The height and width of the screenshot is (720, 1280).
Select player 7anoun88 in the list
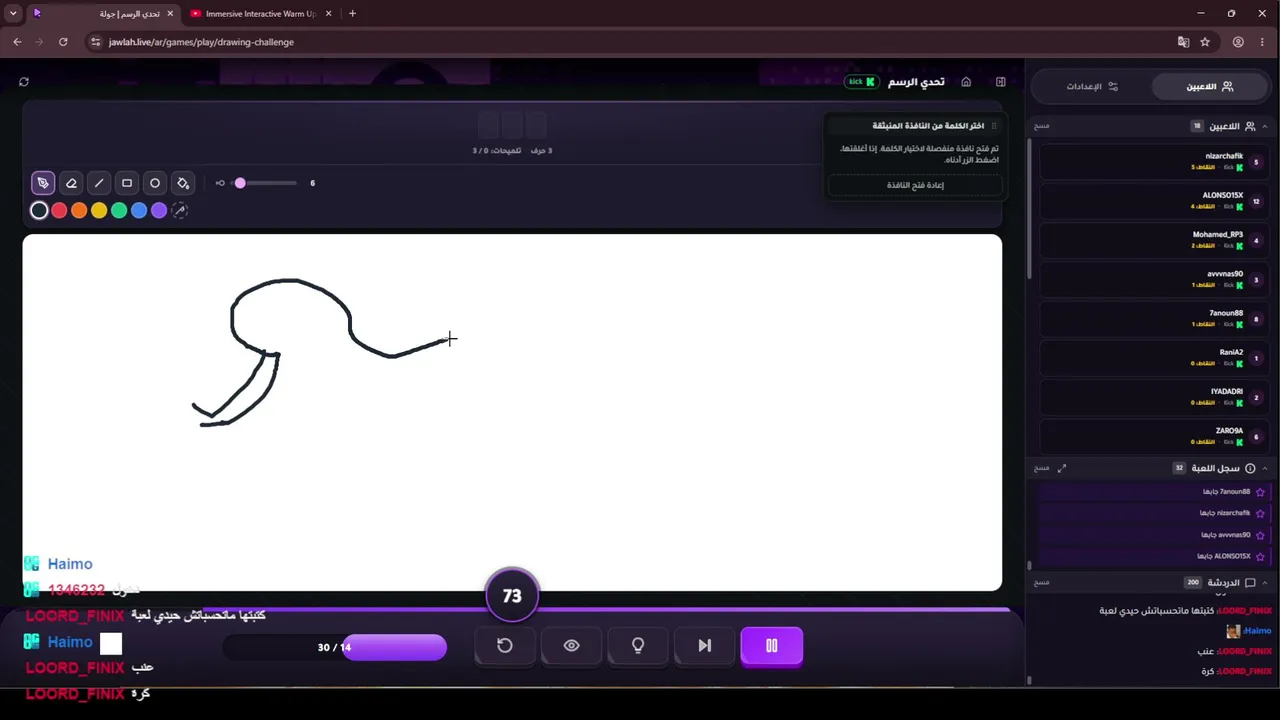click(x=1154, y=319)
